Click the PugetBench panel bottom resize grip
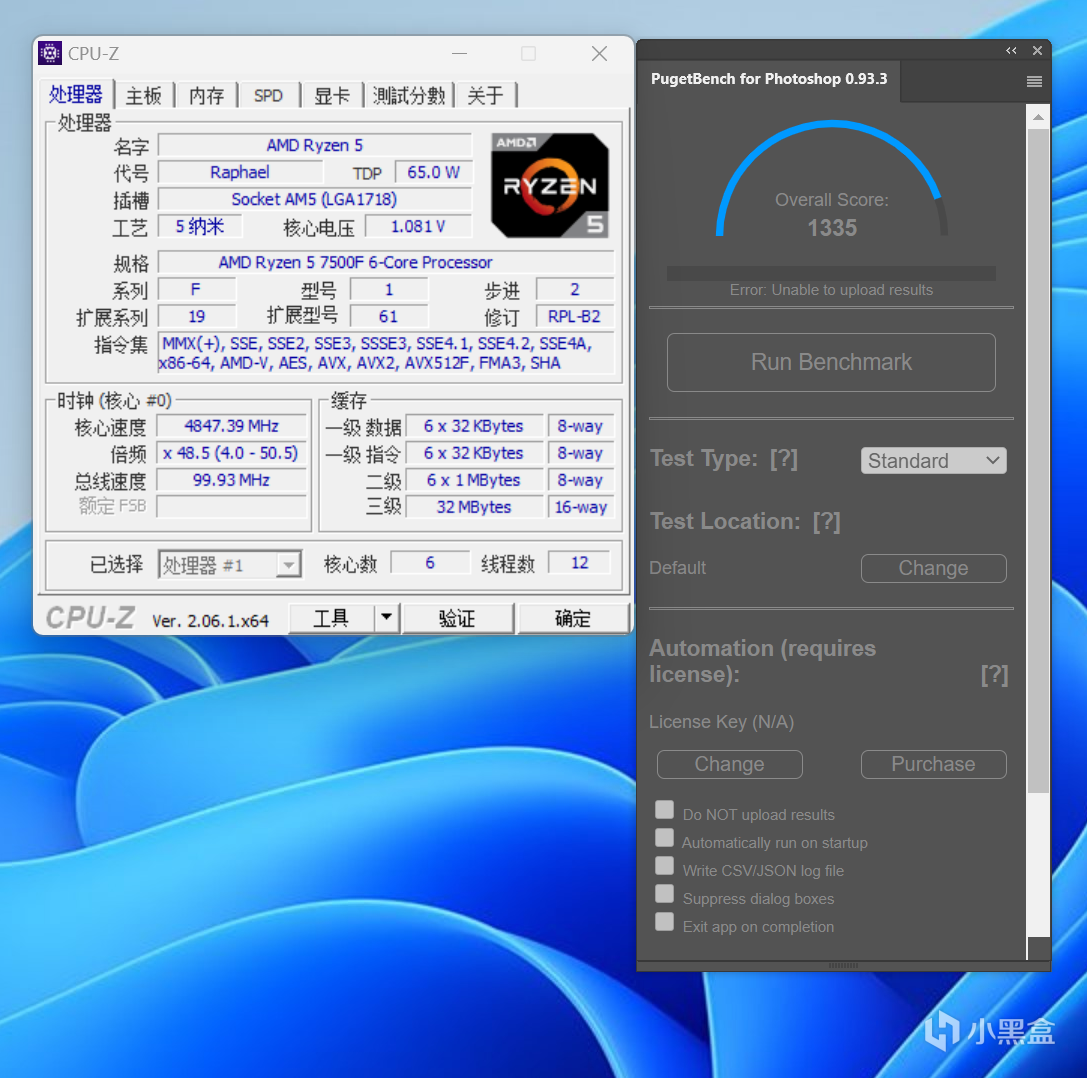Viewport: 1087px width, 1078px height. (843, 965)
